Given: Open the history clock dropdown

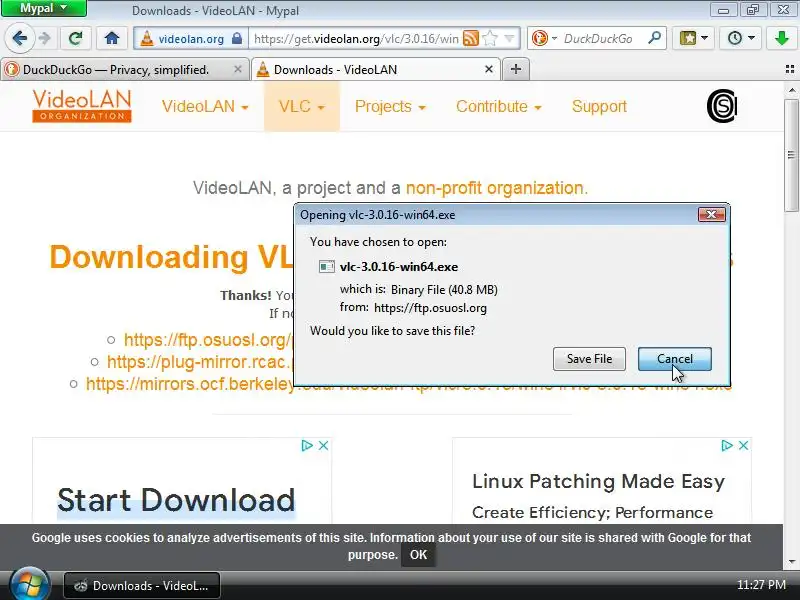Looking at the screenshot, I should [740, 38].
